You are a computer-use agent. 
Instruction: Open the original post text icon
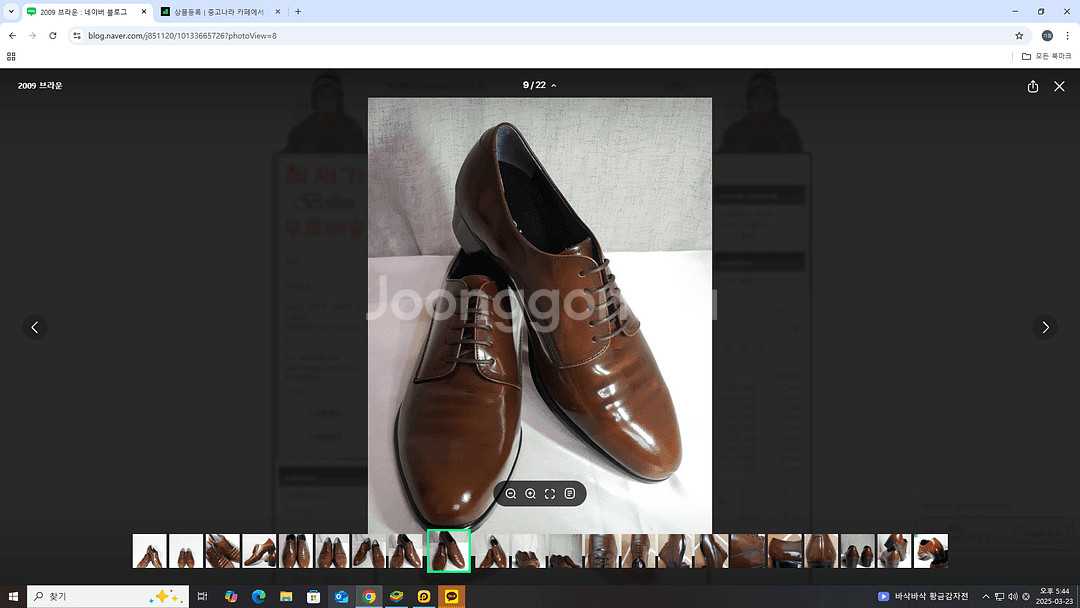point(570,494)
